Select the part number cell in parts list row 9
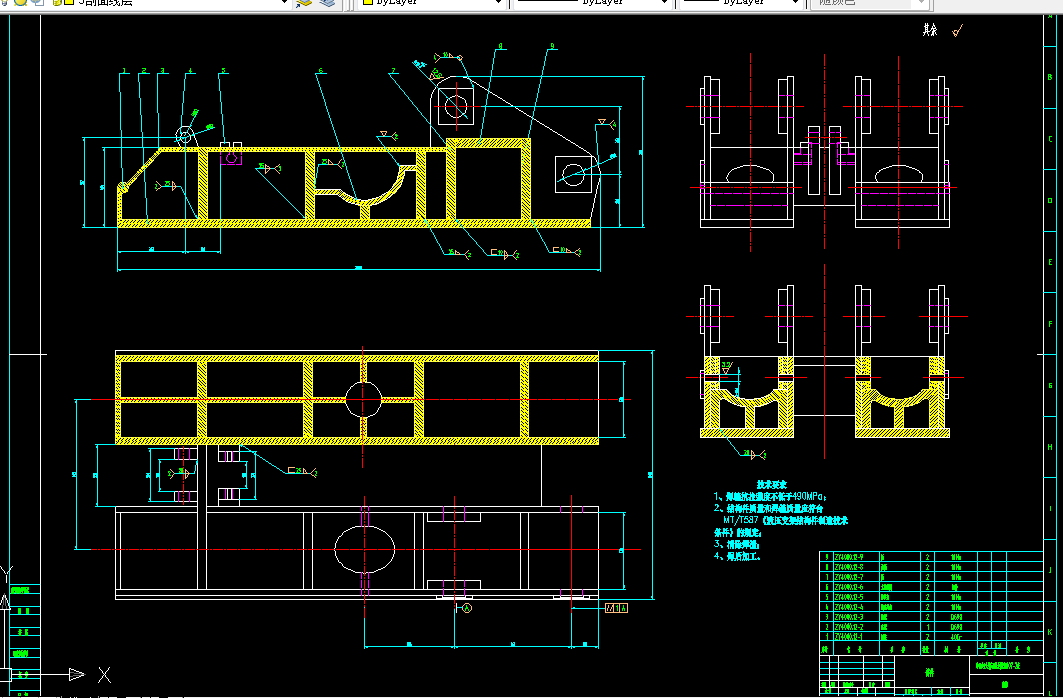 (855, 557)
